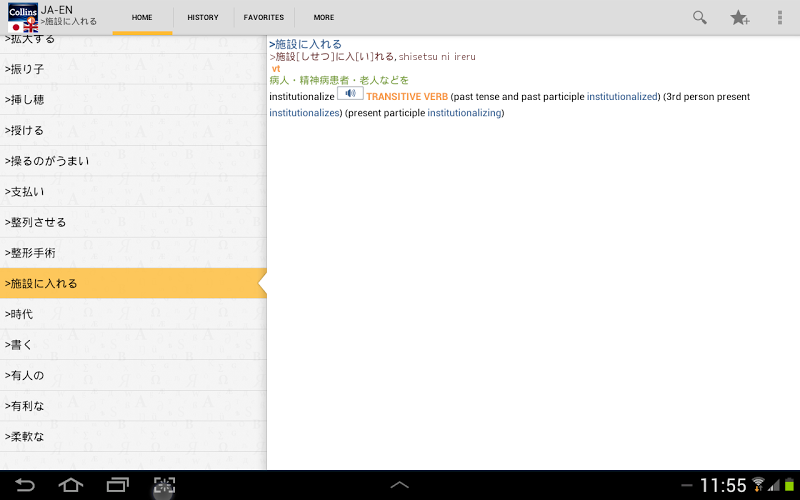Select the >授ける list entry
This screenshot has height=500, width=800.
(133, 130)
